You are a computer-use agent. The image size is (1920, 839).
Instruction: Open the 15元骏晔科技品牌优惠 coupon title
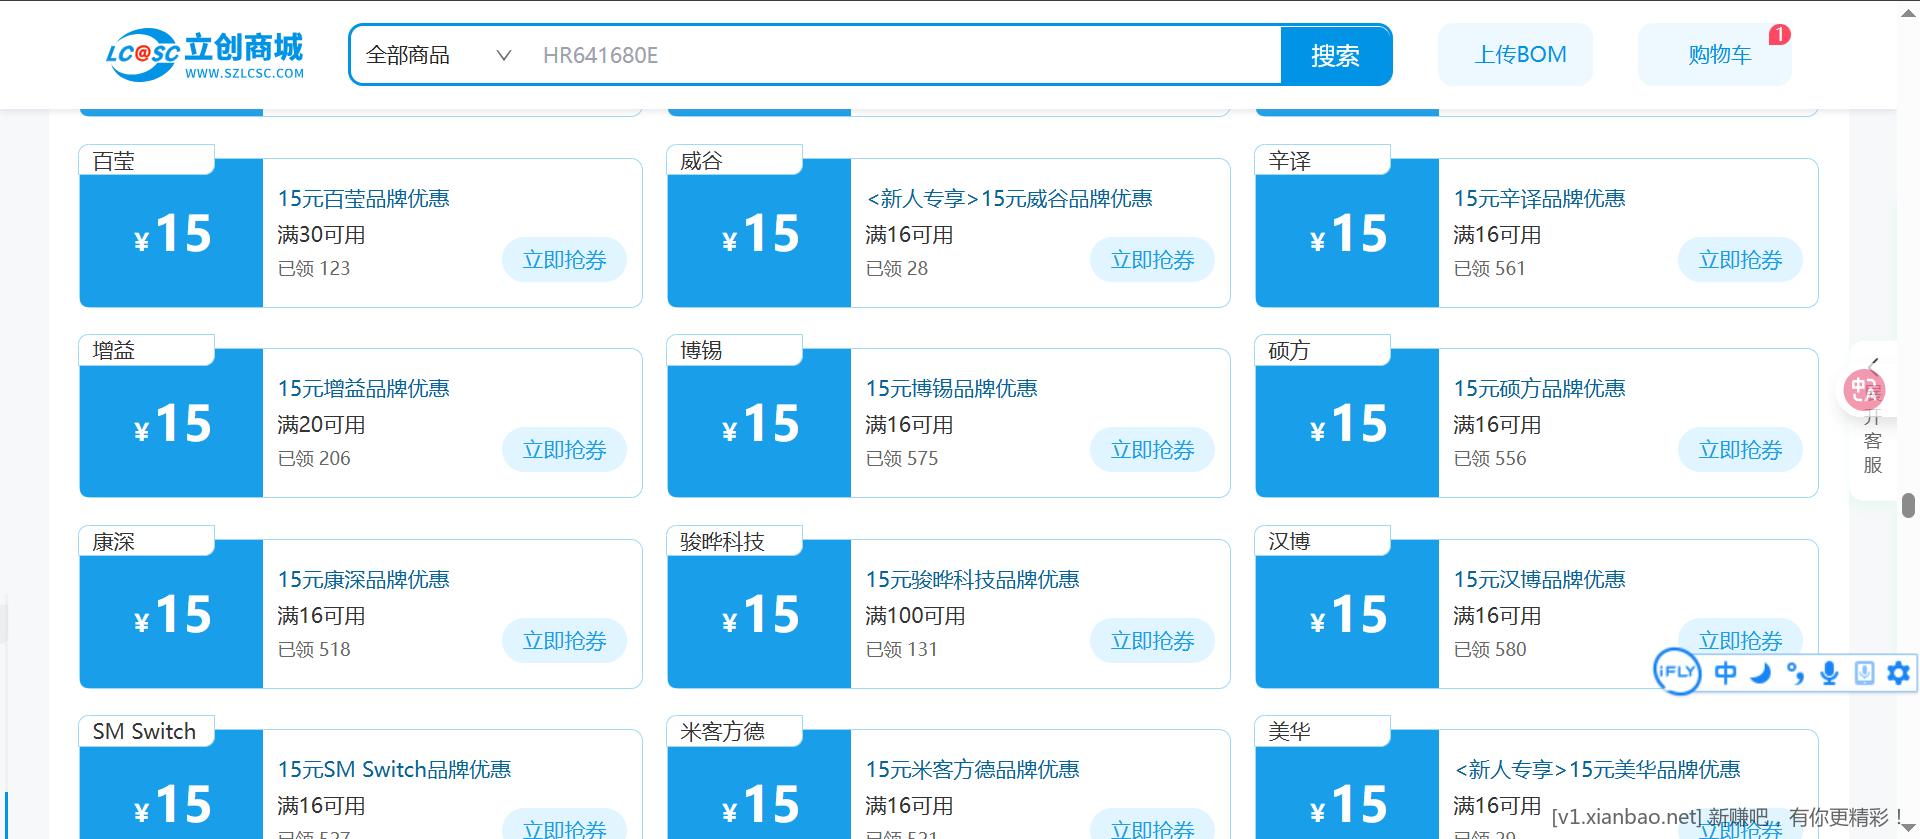click(x=973, y=579)
